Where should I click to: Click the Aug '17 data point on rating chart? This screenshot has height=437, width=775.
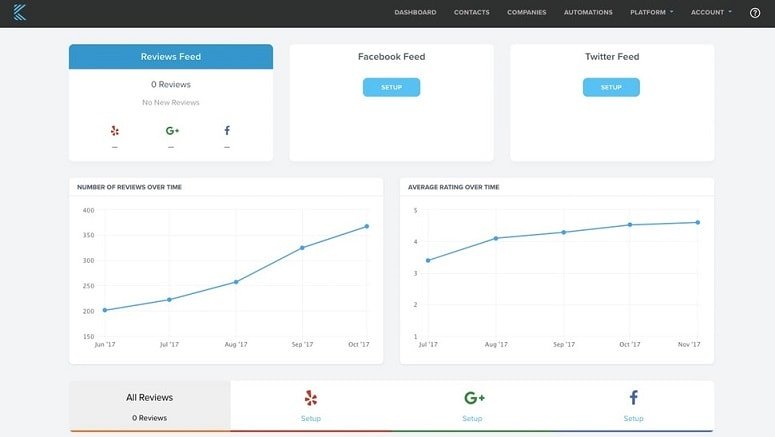click(496, 238)
